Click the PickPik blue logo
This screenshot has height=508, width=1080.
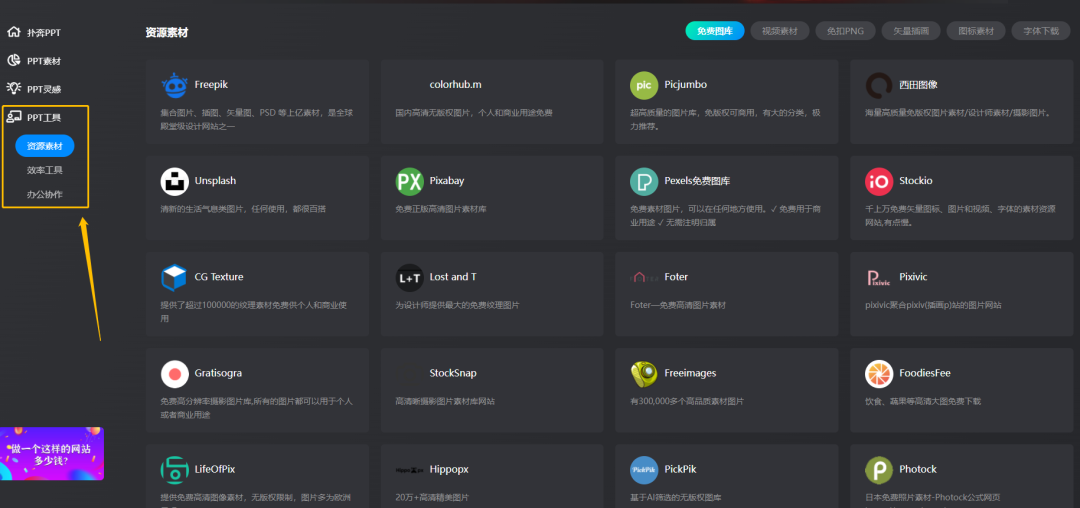(x=644, y=469)
